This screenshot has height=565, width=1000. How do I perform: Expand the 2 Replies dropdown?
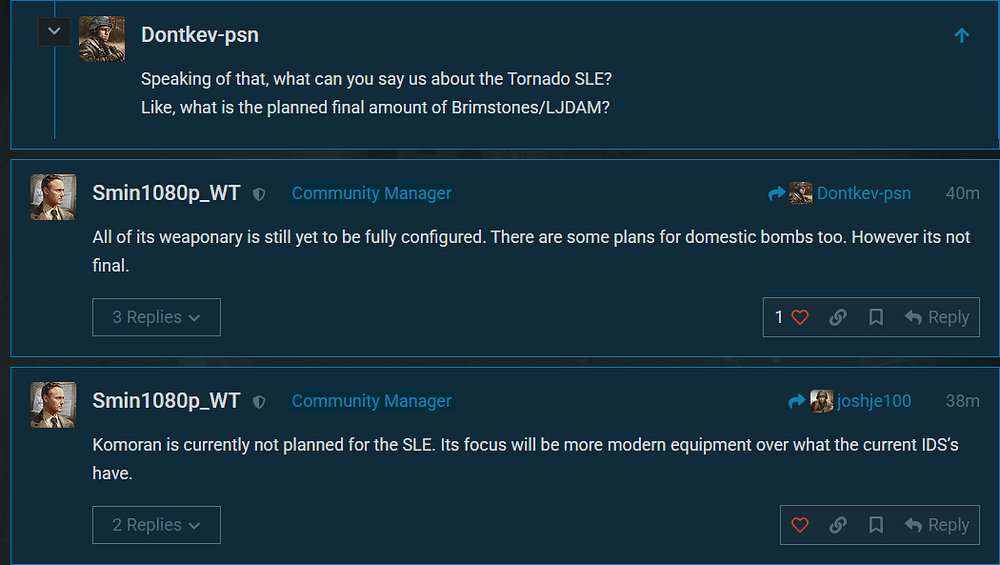(156, 525)
